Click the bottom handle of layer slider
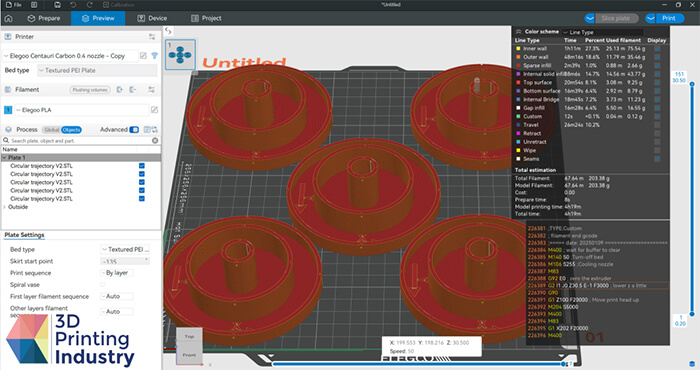Image resolution: width=700 pixels, height=370 pixels. click(x=692, y=314)
